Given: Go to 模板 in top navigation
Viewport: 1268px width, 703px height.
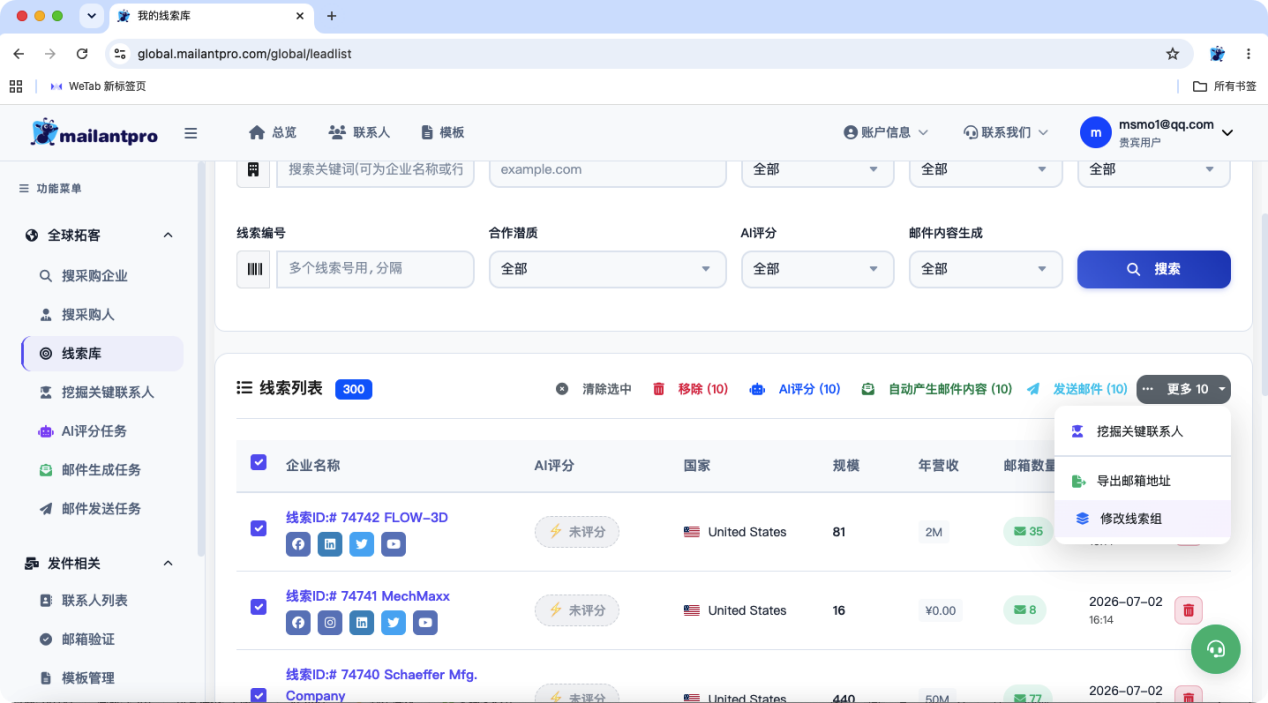Looking at the screenshot, I should coord(442,132).
